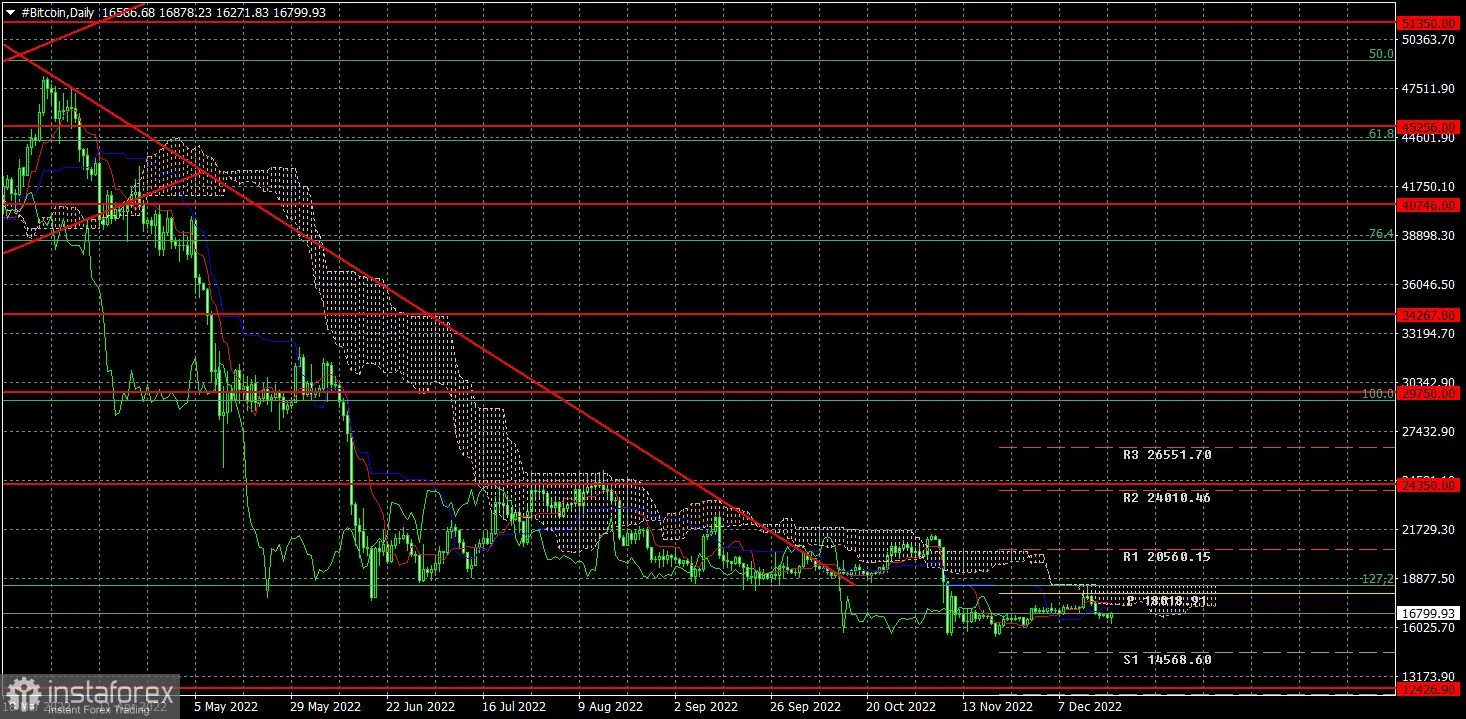Viewport: 1466px width, 719px height.
Task: Click the 27432.90 price axis value
Action: point(1427,431)
